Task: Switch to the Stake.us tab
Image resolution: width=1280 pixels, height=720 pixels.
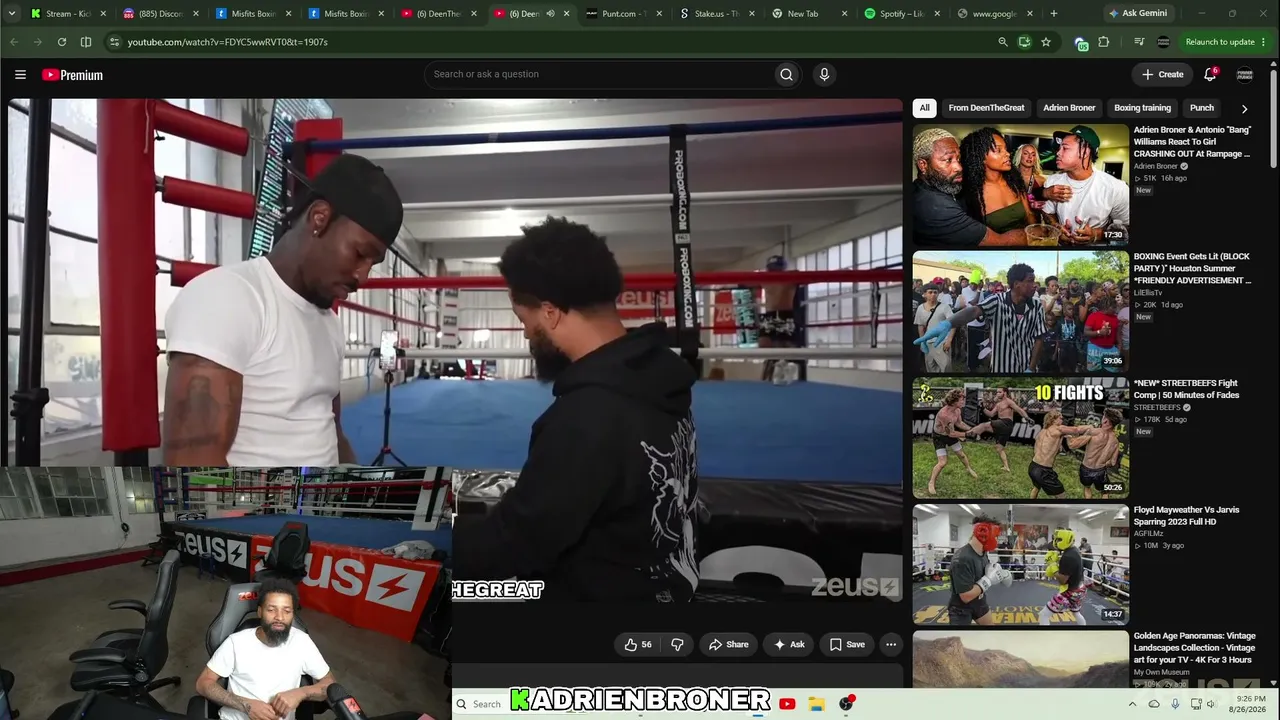Action: [715, 14]
